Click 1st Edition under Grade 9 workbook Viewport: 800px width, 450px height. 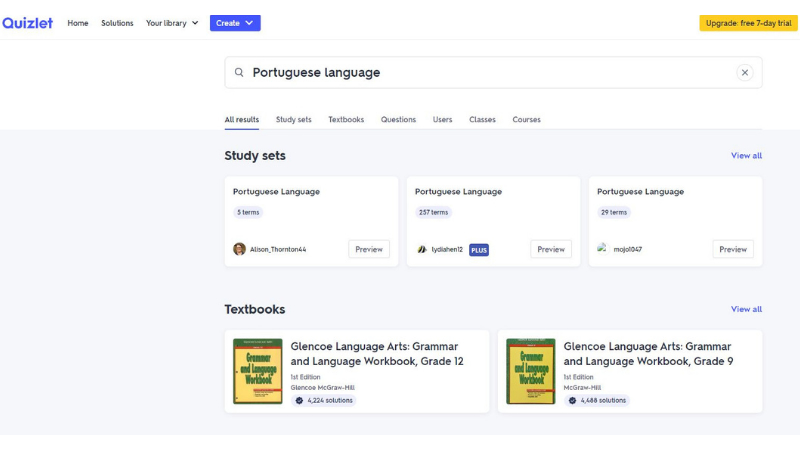coord(579,377)
